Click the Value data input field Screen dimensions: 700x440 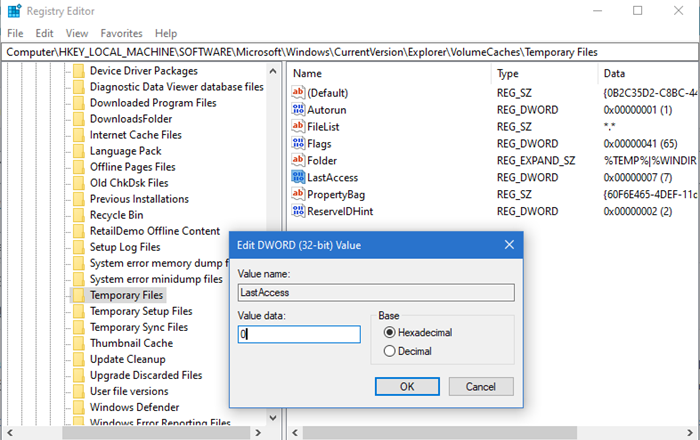pos(299,334)
